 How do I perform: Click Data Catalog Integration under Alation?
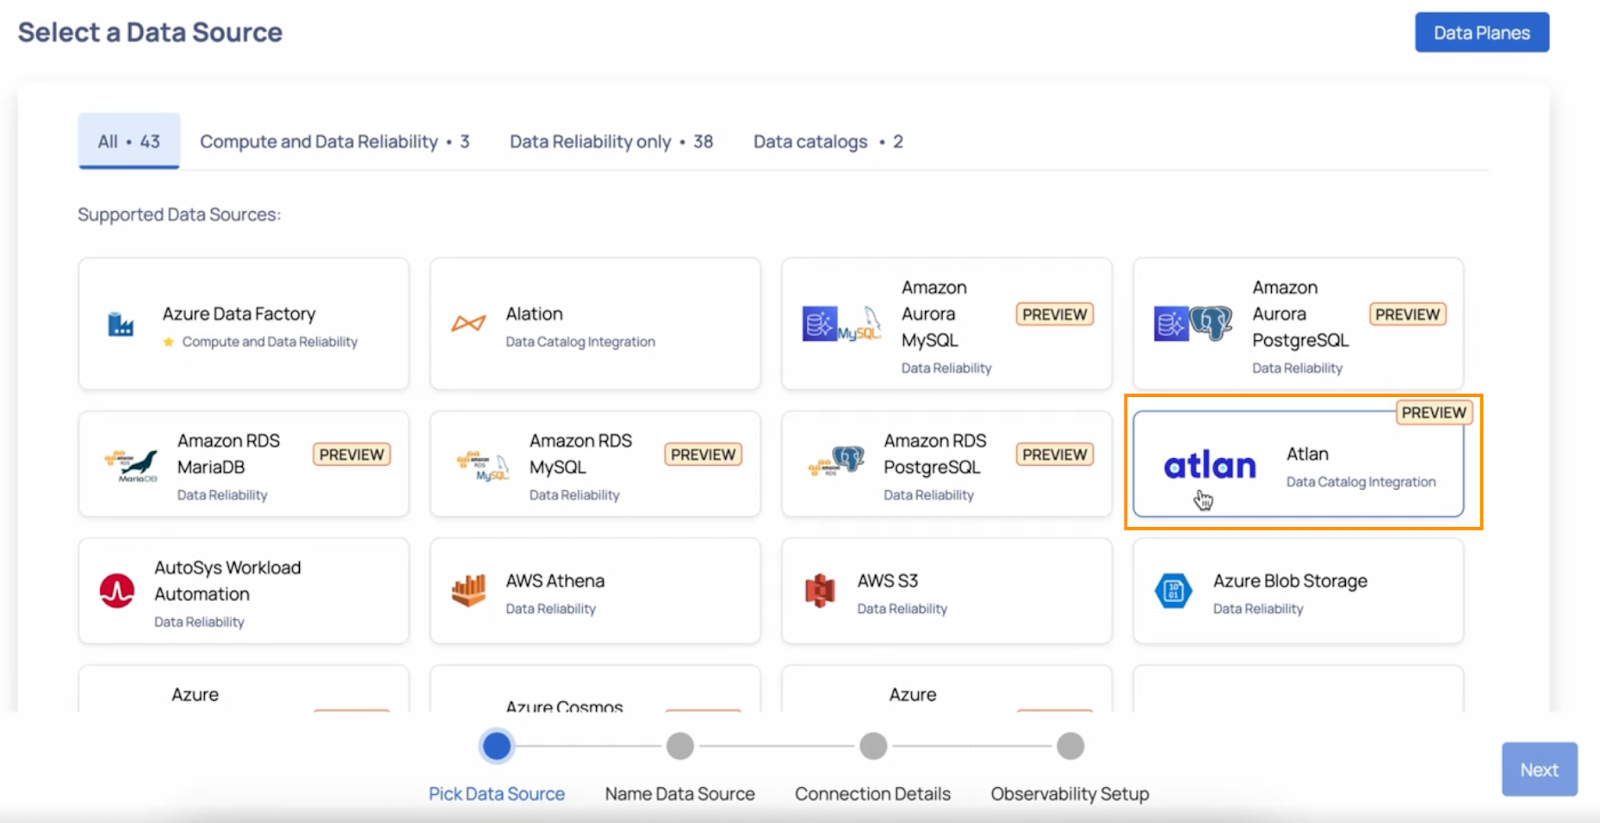[580, 342]
